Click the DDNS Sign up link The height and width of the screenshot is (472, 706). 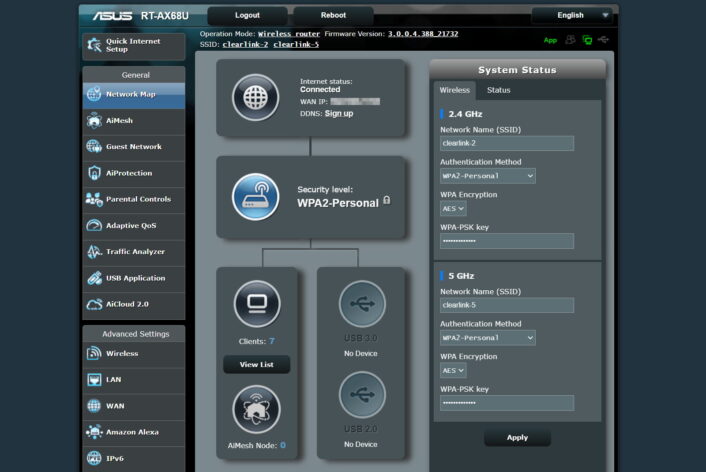pyautogui.click(x=339, y=113)
